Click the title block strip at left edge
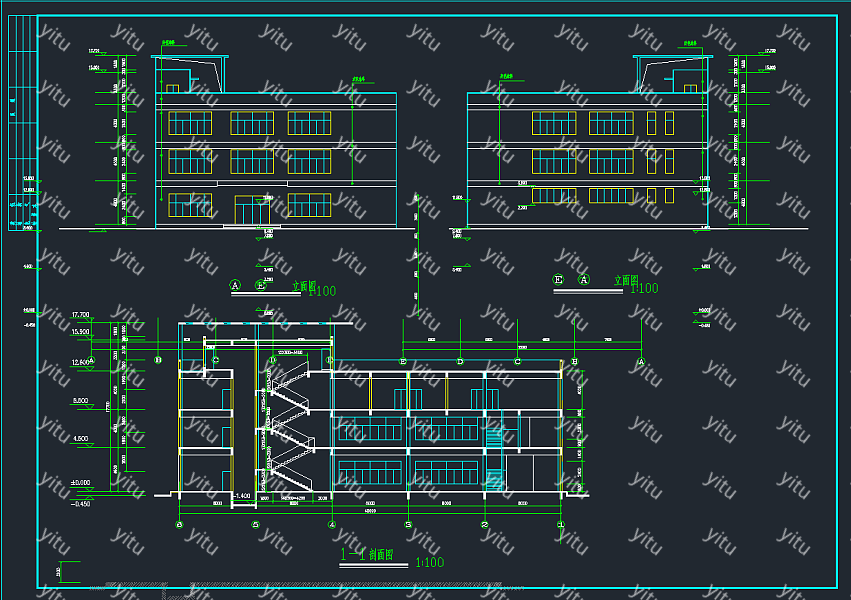Screen dimensions: 851x600 (x=21, y=122)
